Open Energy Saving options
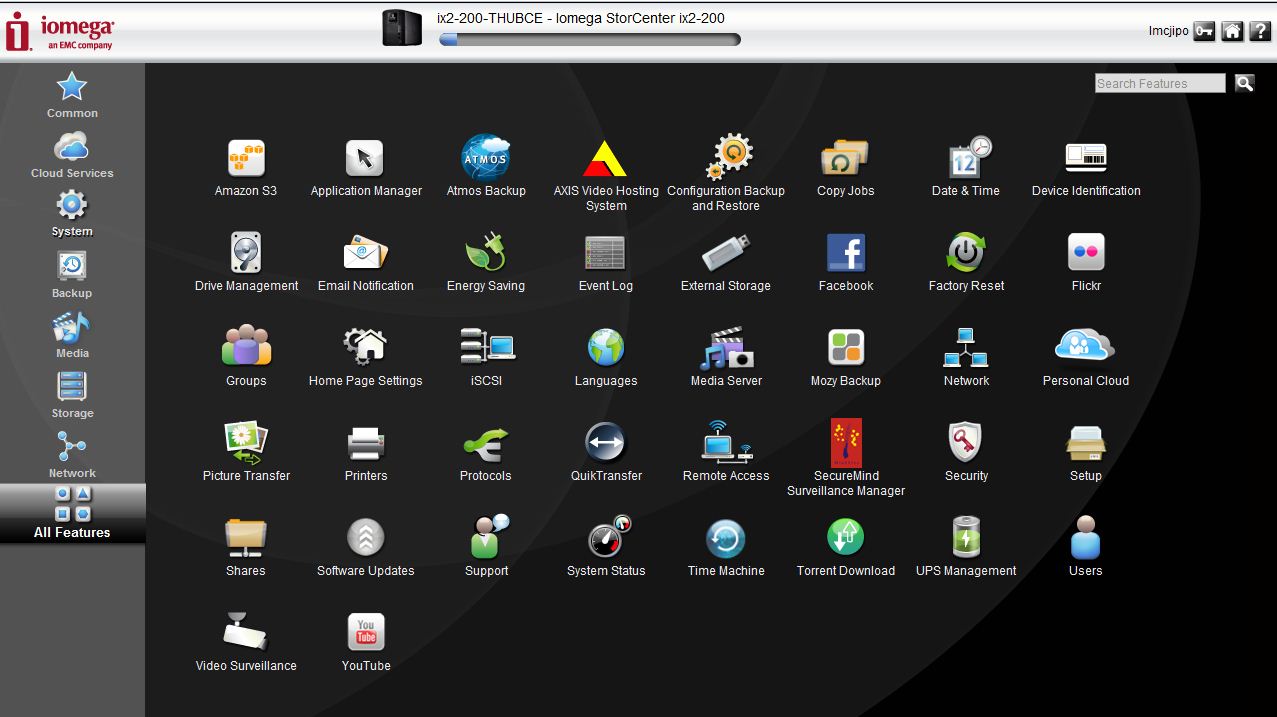The image size is (1277, 717). click(486, 262)
